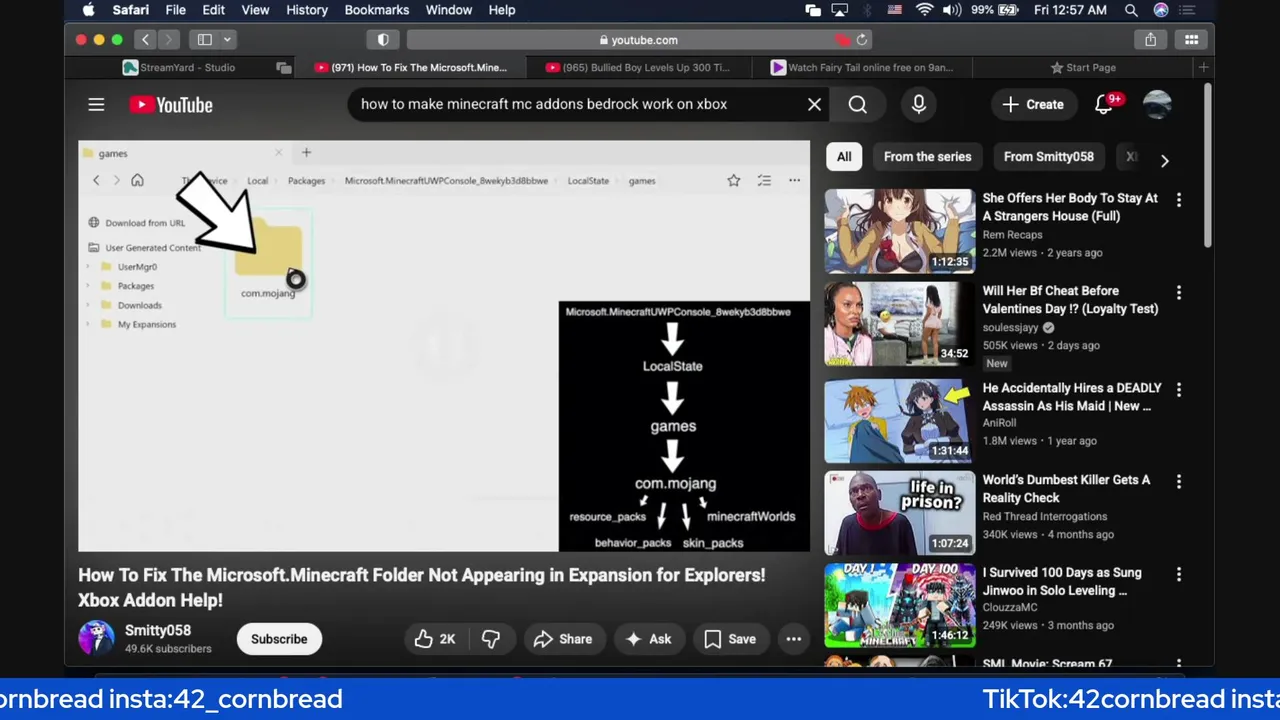Viewport: 1280px width, 720px height.
Task: Start voice search with the microphone
Action: click(x=918, y=104)
